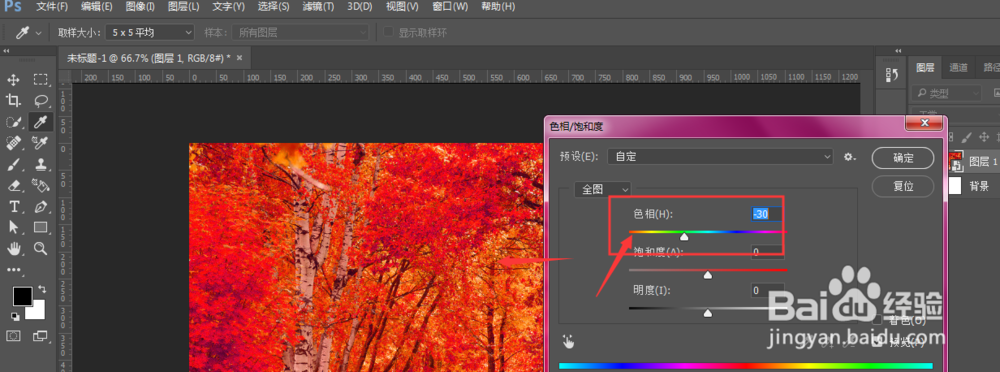Select the Spot Healing Brush tool

tap(13, 142)
